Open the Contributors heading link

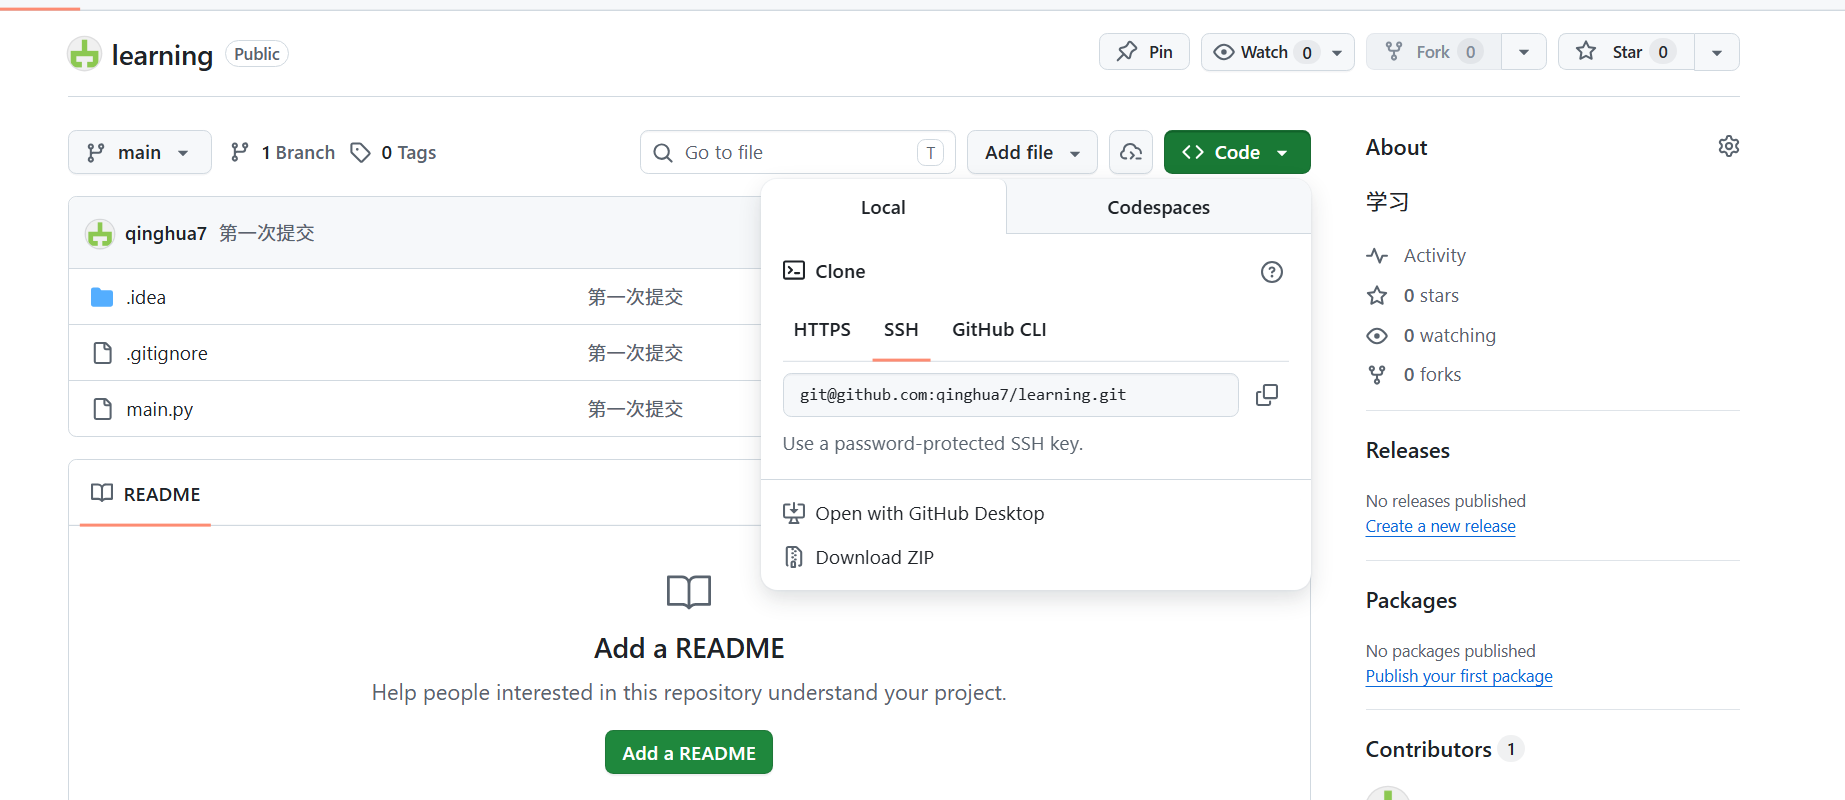[1429, 750]
